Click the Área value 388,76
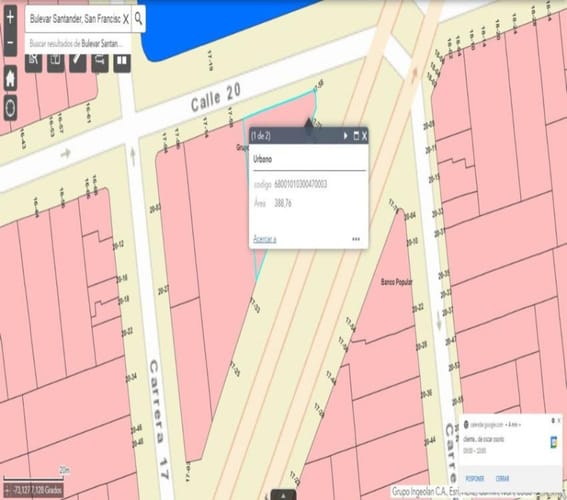Image resolution: width=567 pixels, height=500 pixels. pyautogui.click(x=283, y=203)
